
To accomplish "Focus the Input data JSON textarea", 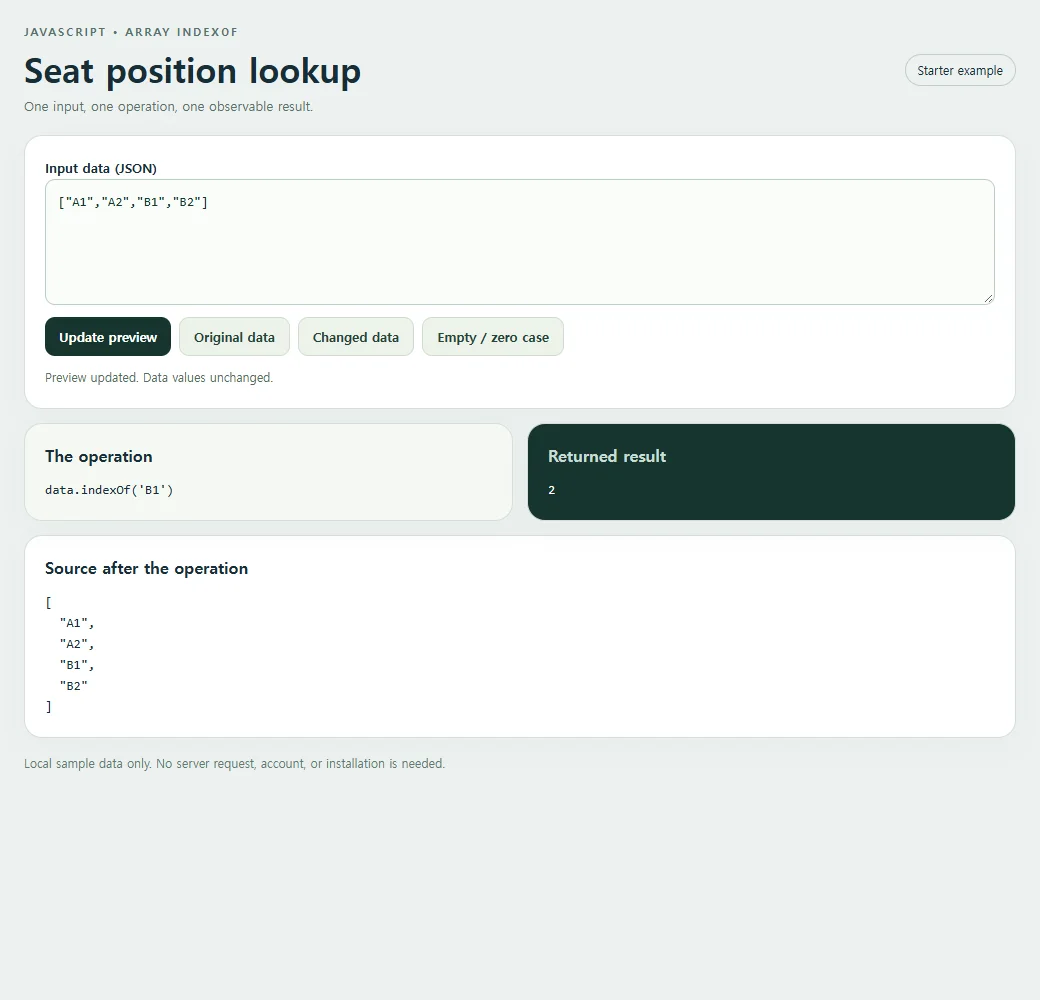I will pyautogui.click(x=519, y=242).
